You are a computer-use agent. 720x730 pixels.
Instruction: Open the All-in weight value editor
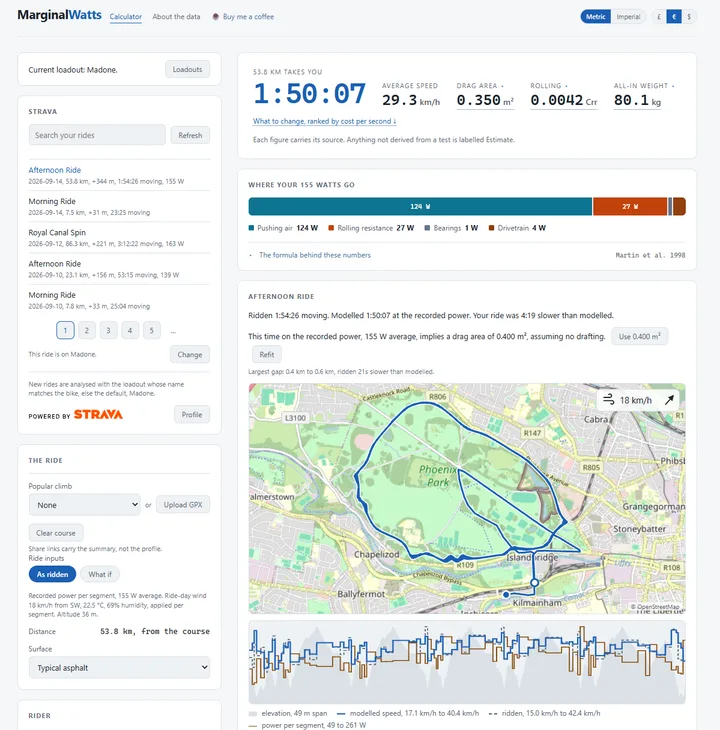pyautogui.click(x=637, y=100)
